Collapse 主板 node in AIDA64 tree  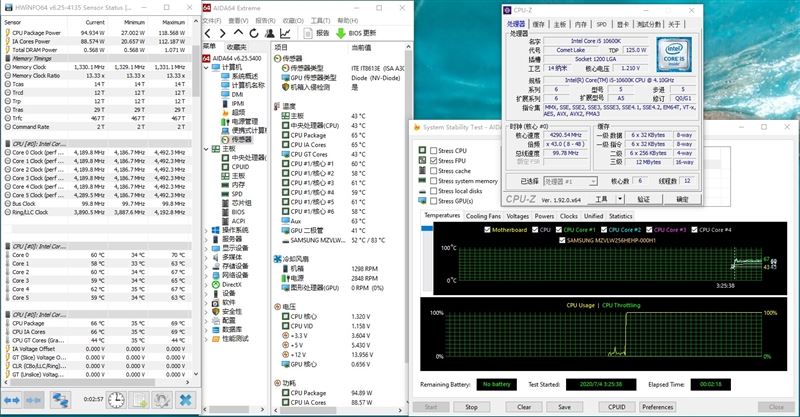(206, 149)
